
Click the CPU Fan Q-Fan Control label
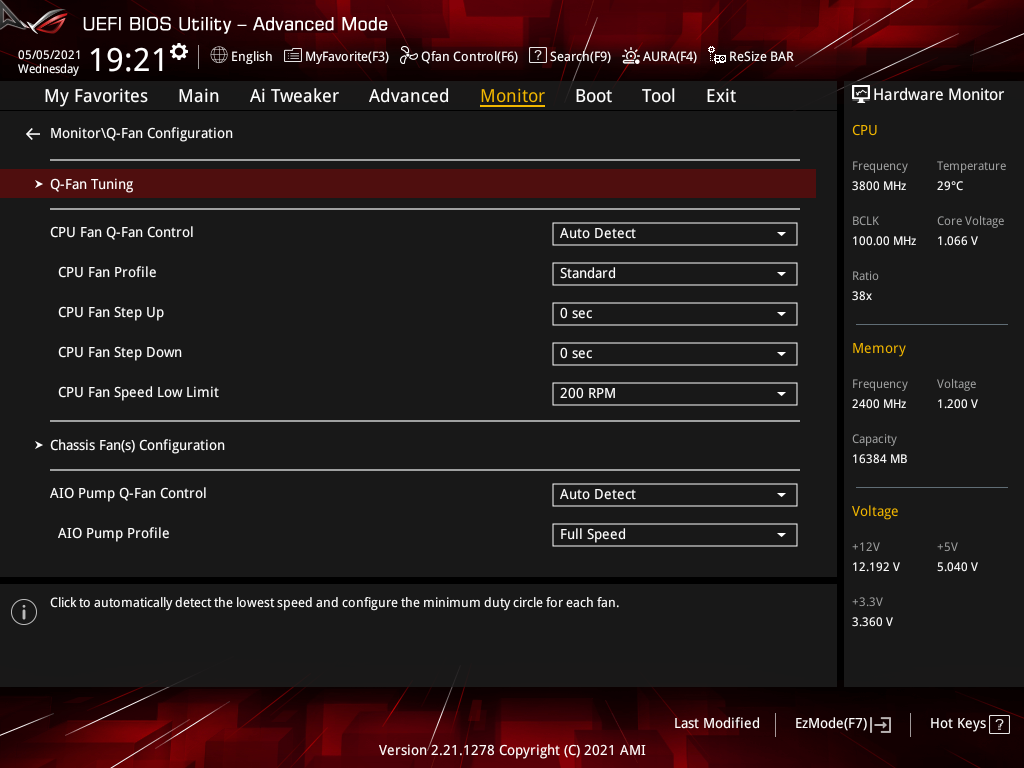tap(121, 232)
